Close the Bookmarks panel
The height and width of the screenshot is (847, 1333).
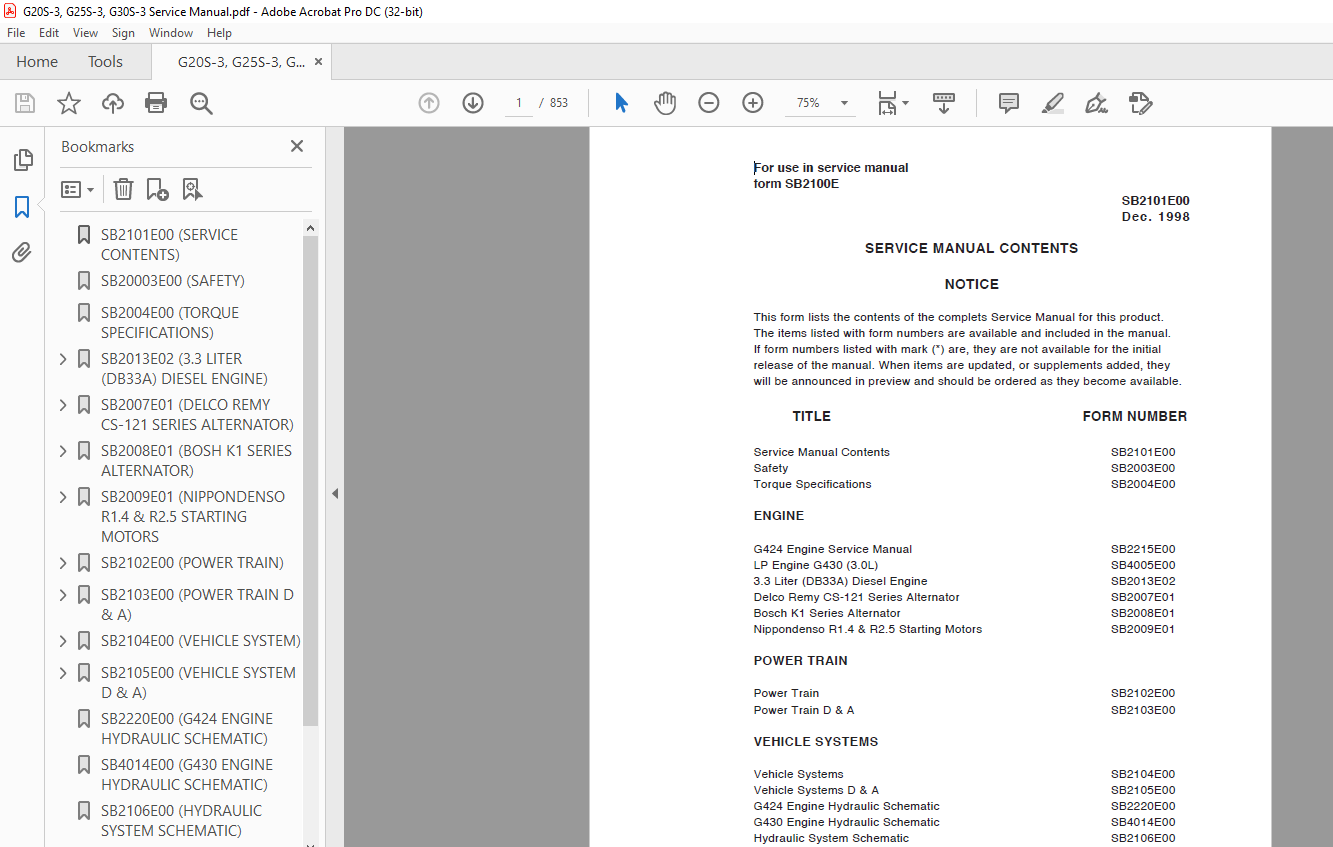[x=297, y=146]
